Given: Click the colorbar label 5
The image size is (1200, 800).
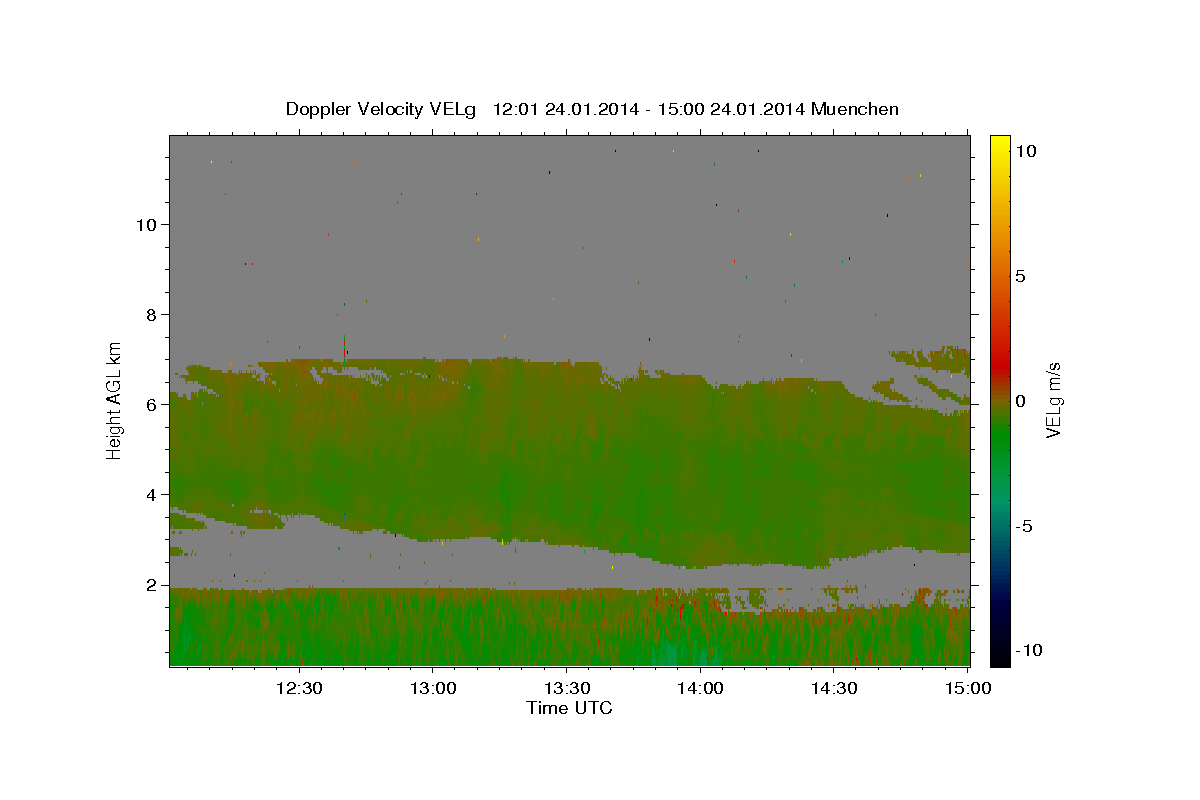Looking at the screenshot, I should pos(1021,276).
